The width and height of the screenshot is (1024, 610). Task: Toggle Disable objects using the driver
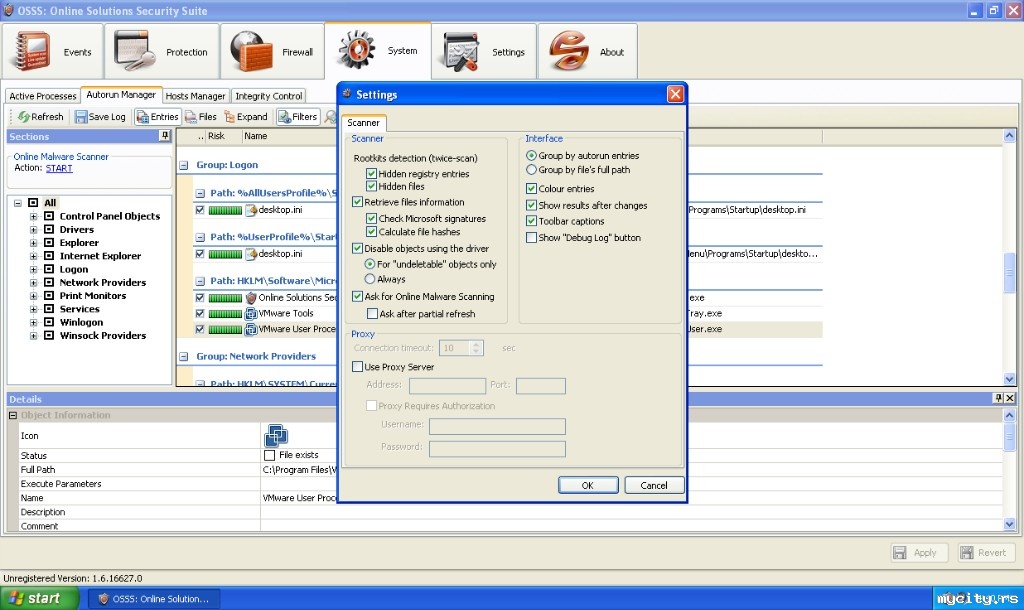click(x=357, y=248)
